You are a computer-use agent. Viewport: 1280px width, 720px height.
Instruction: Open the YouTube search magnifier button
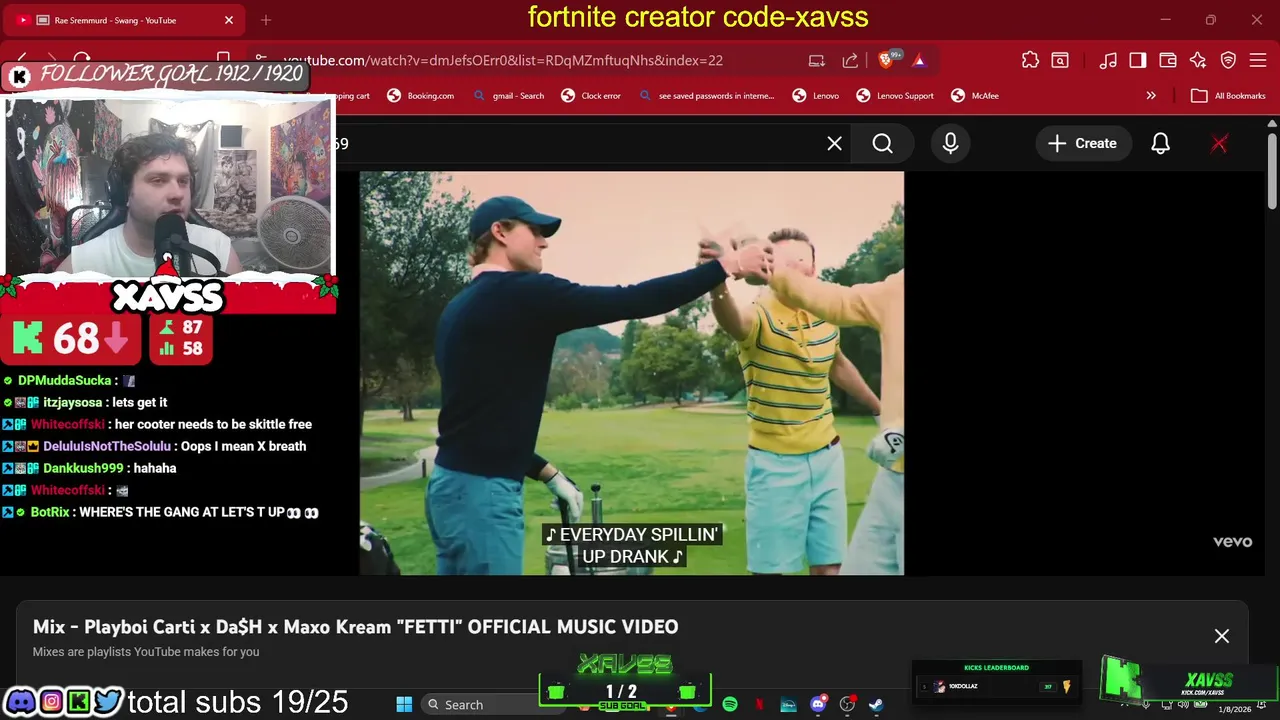[883, 143]
